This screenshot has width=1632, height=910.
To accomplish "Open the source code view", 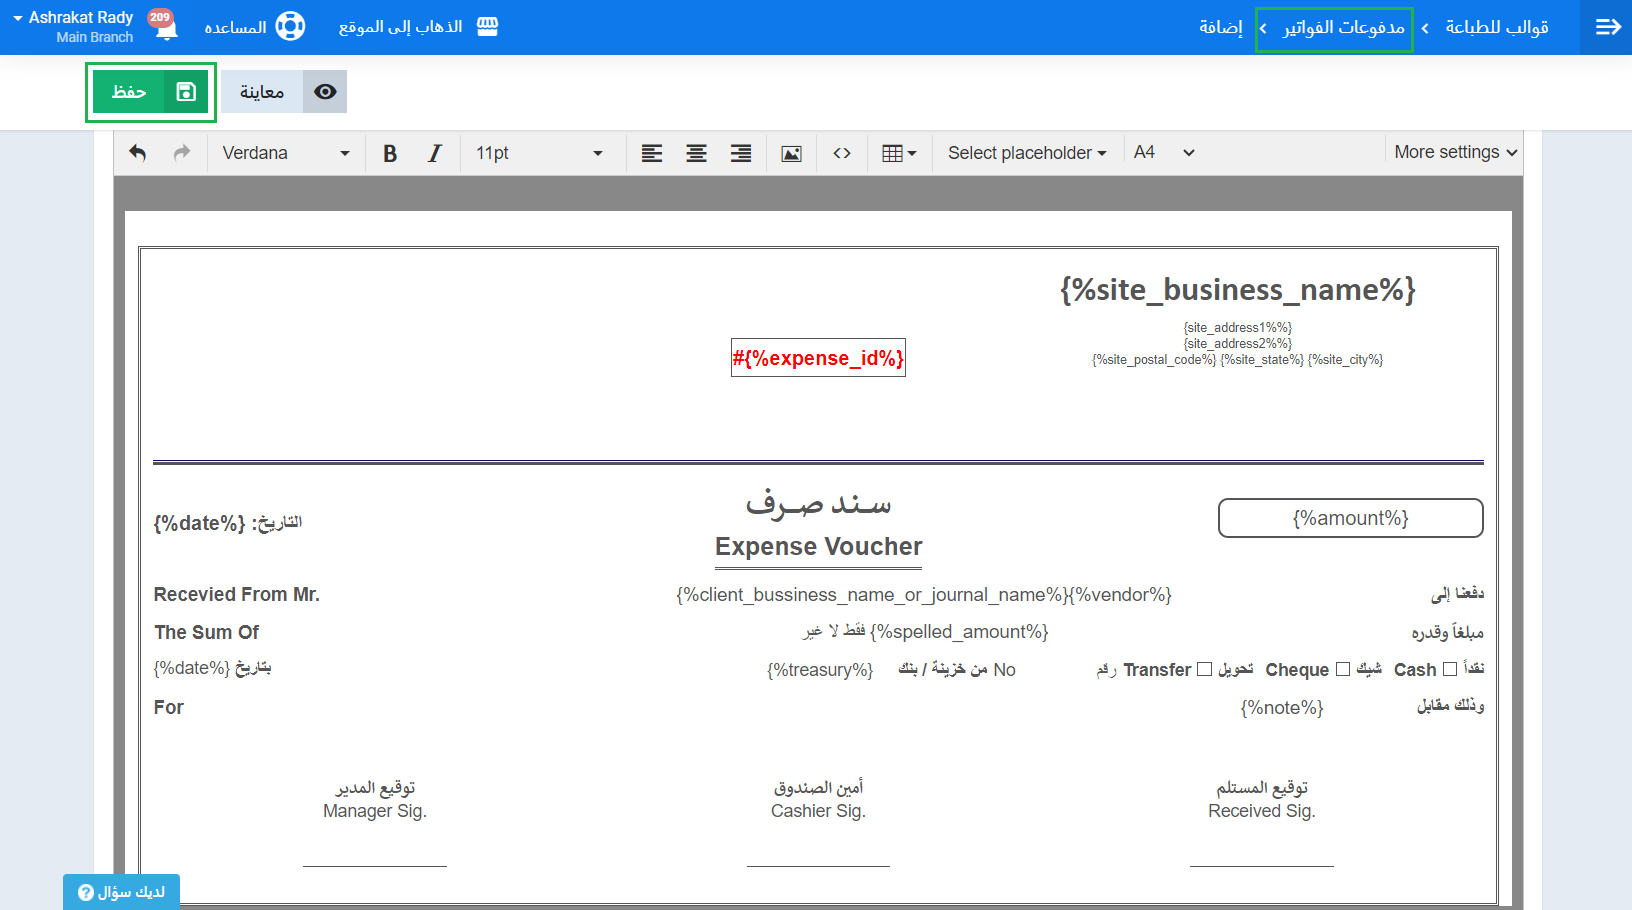I will [842, 153].
